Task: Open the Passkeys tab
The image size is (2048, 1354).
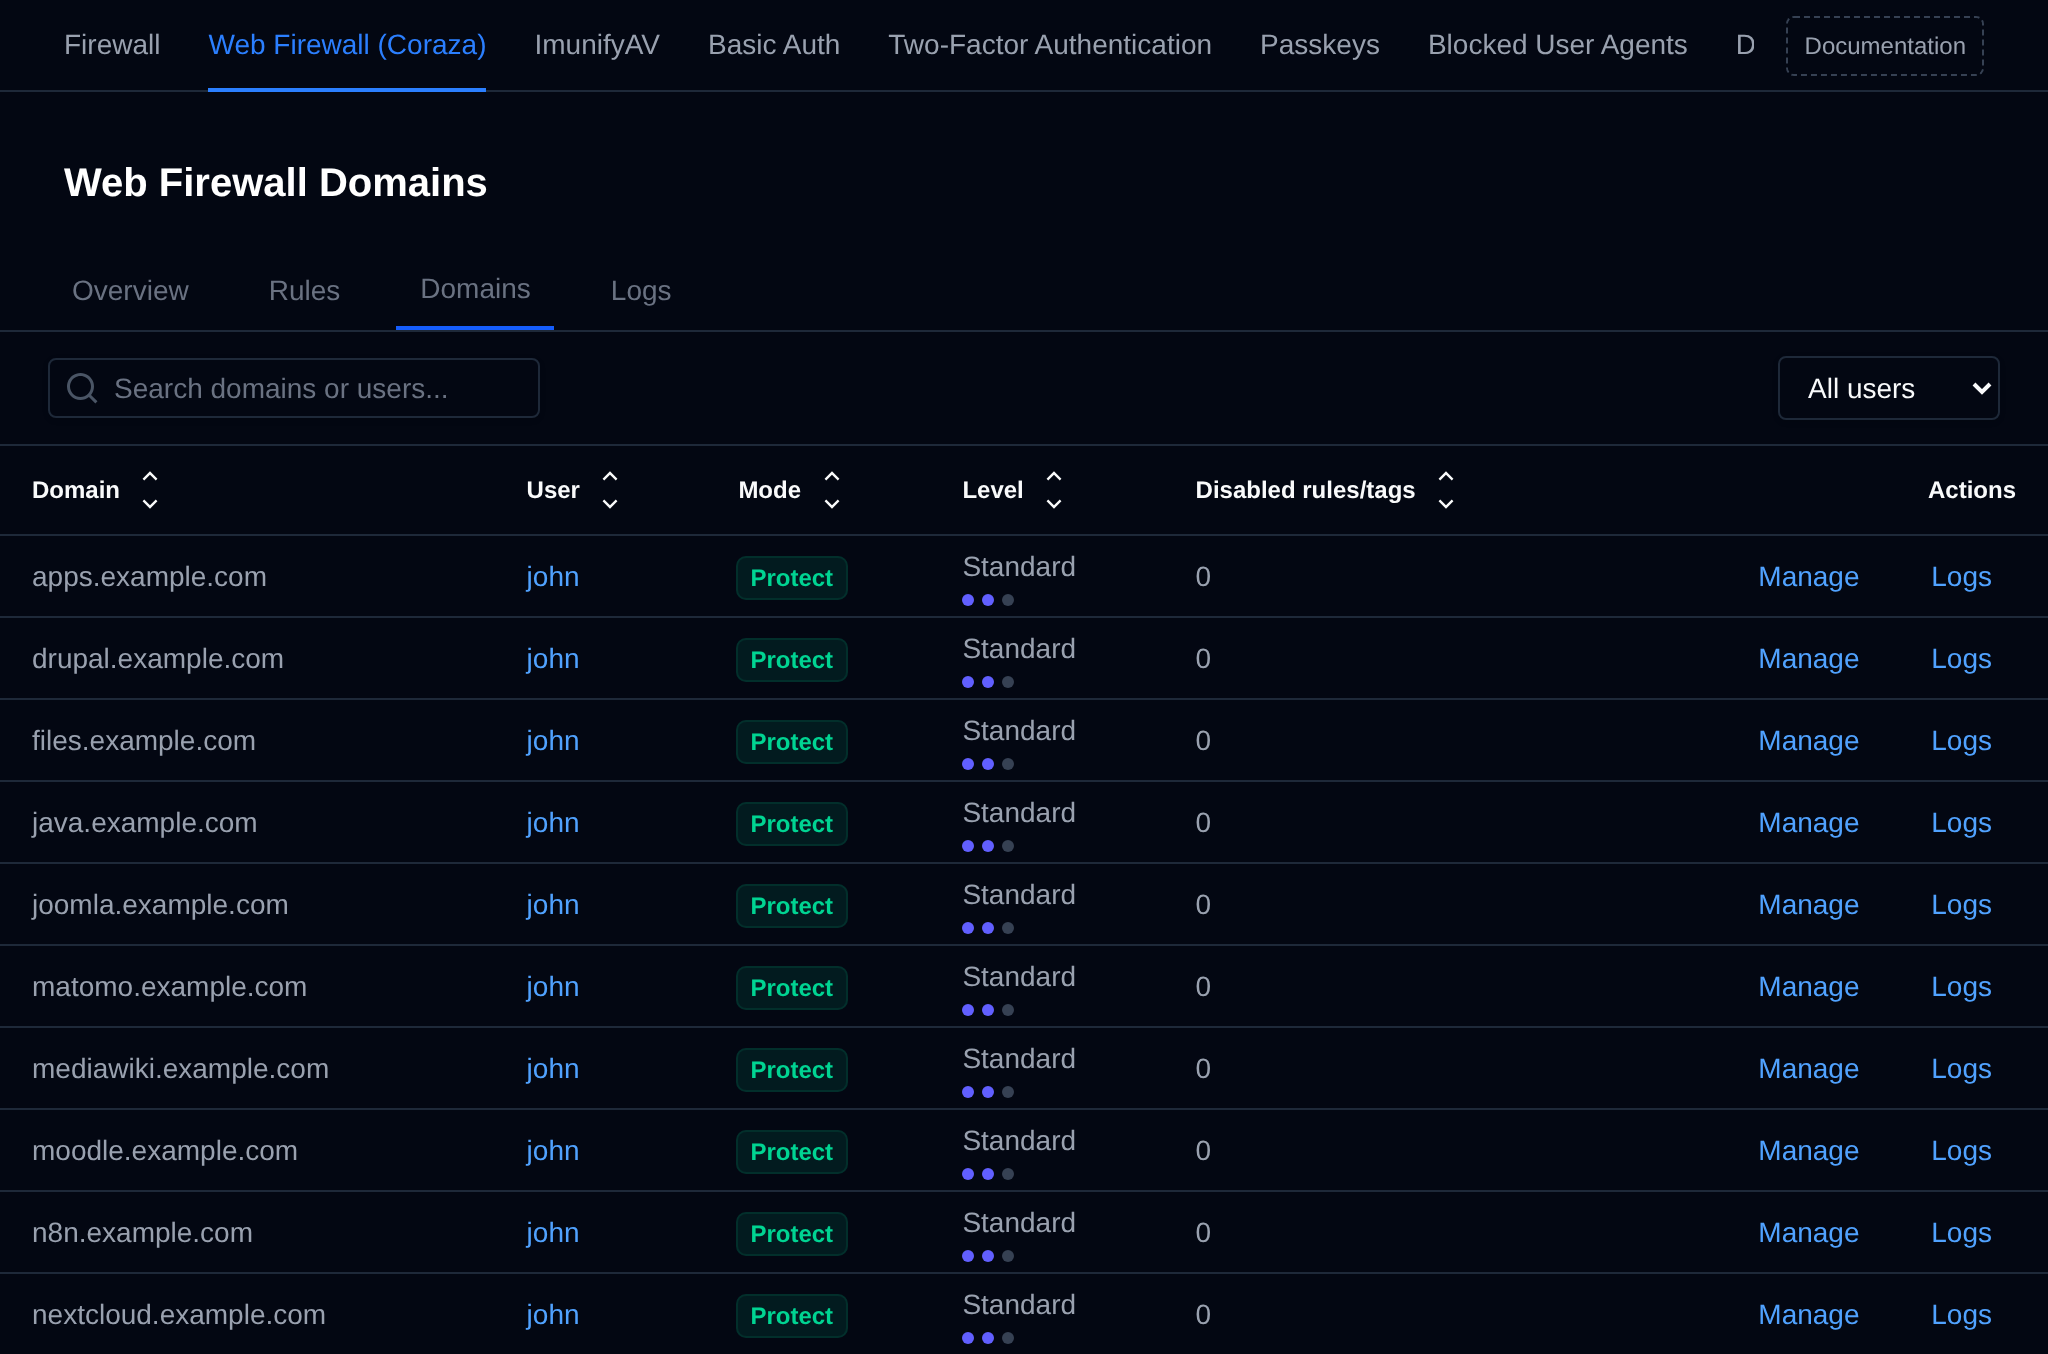Action: 1320,45
